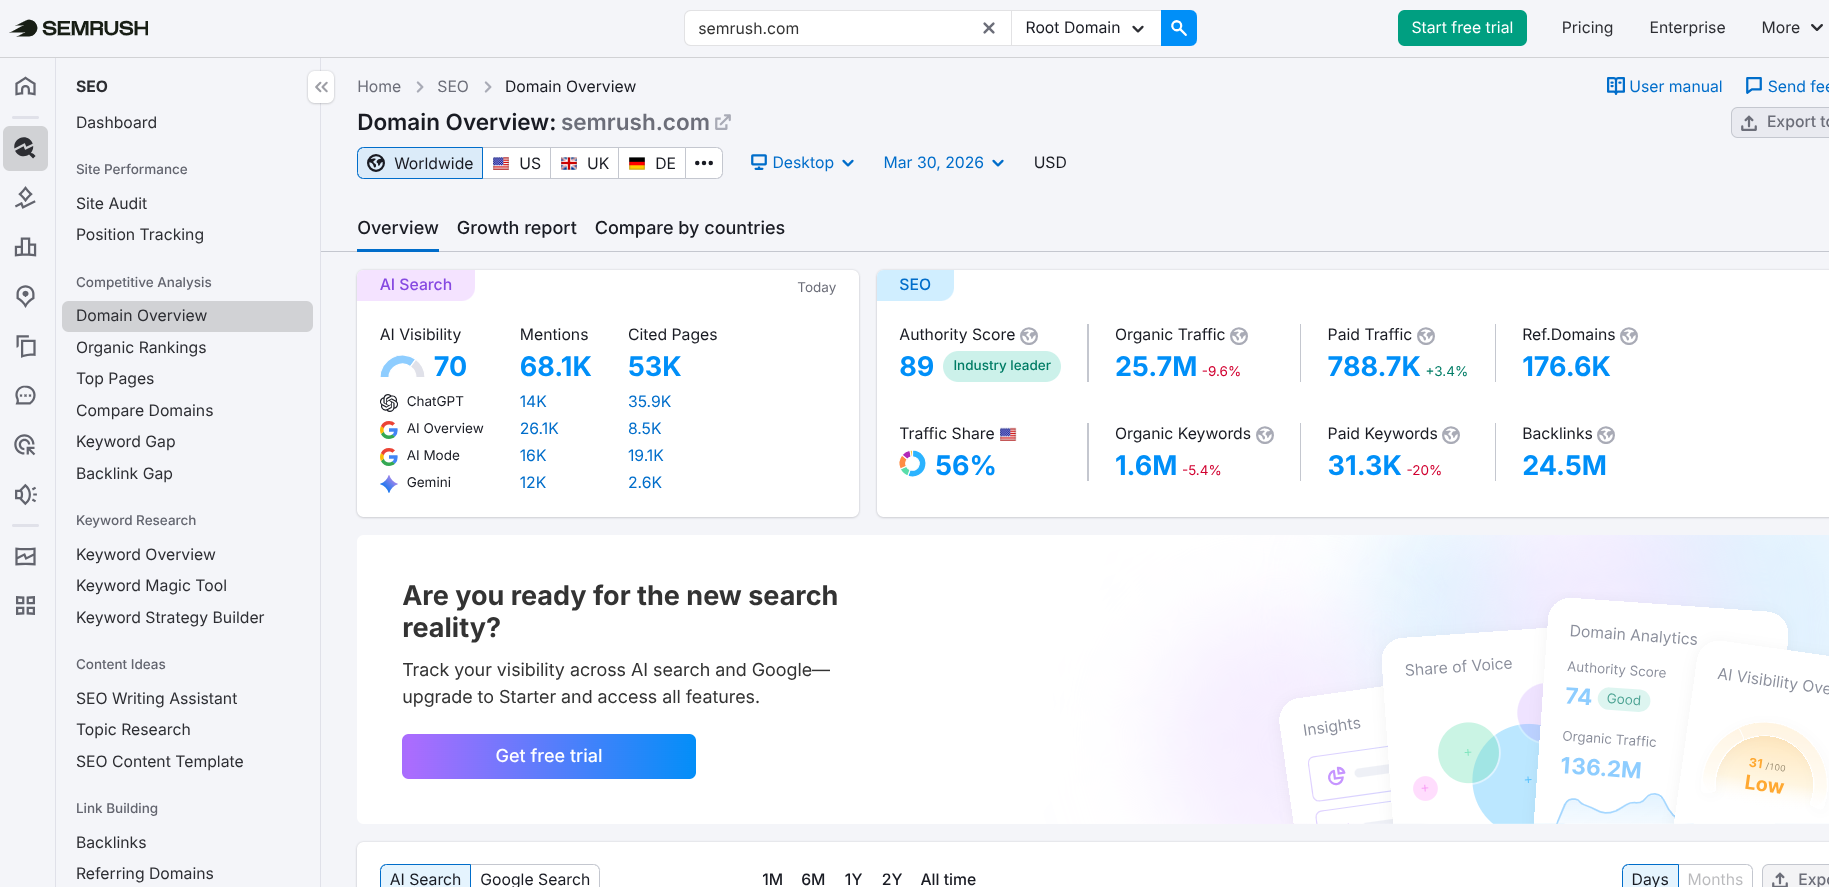The height and width of the screenshot is (887, 1829).
Task: Collapse the SEO sidebar panel
Action: point(321,87)
